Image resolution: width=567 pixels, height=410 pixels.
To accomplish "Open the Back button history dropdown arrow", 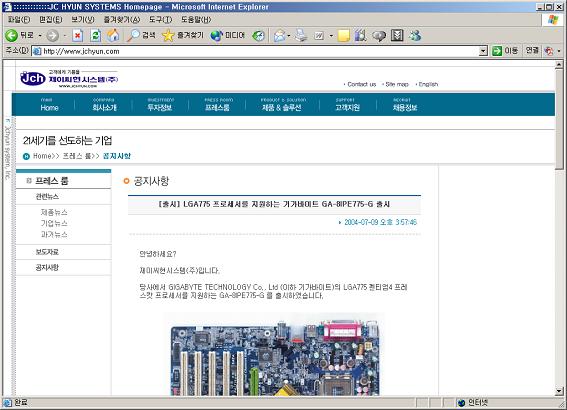I will (40, 35).
